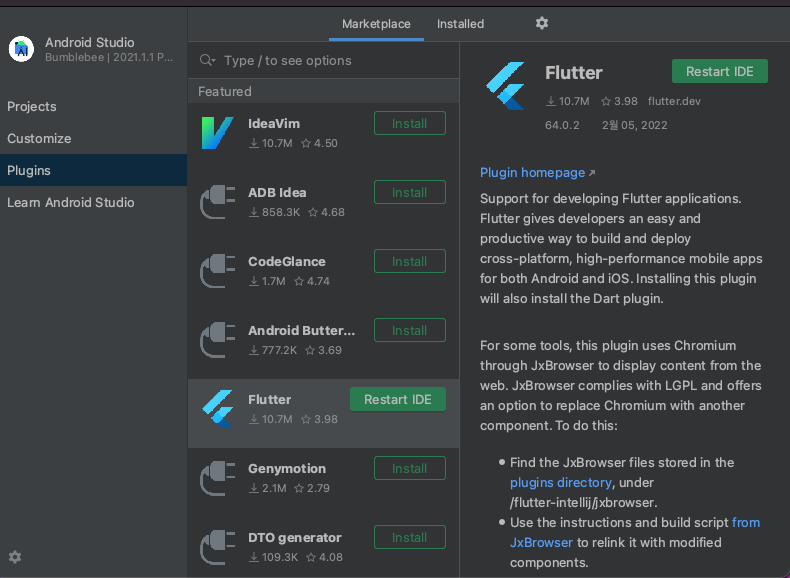Image resolution: width=790 pixels, height=578 pixels.
Task: Focus the plugin search field
Action: coord(323,60)
